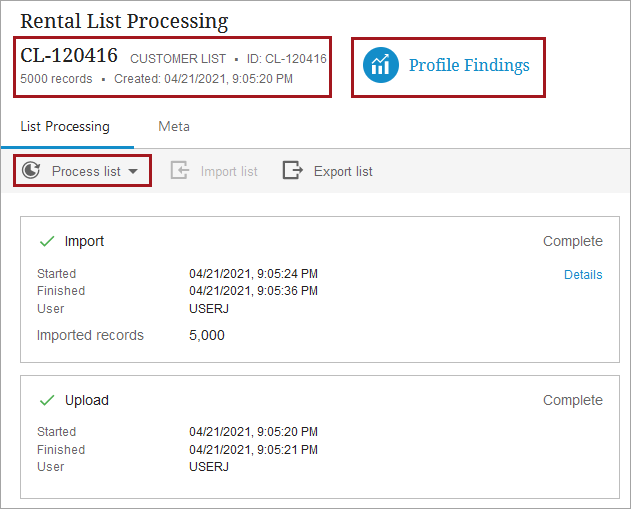This screenshot has width=631, height=509.
Task: Open the Import step Details link
Action: (583, 274)
